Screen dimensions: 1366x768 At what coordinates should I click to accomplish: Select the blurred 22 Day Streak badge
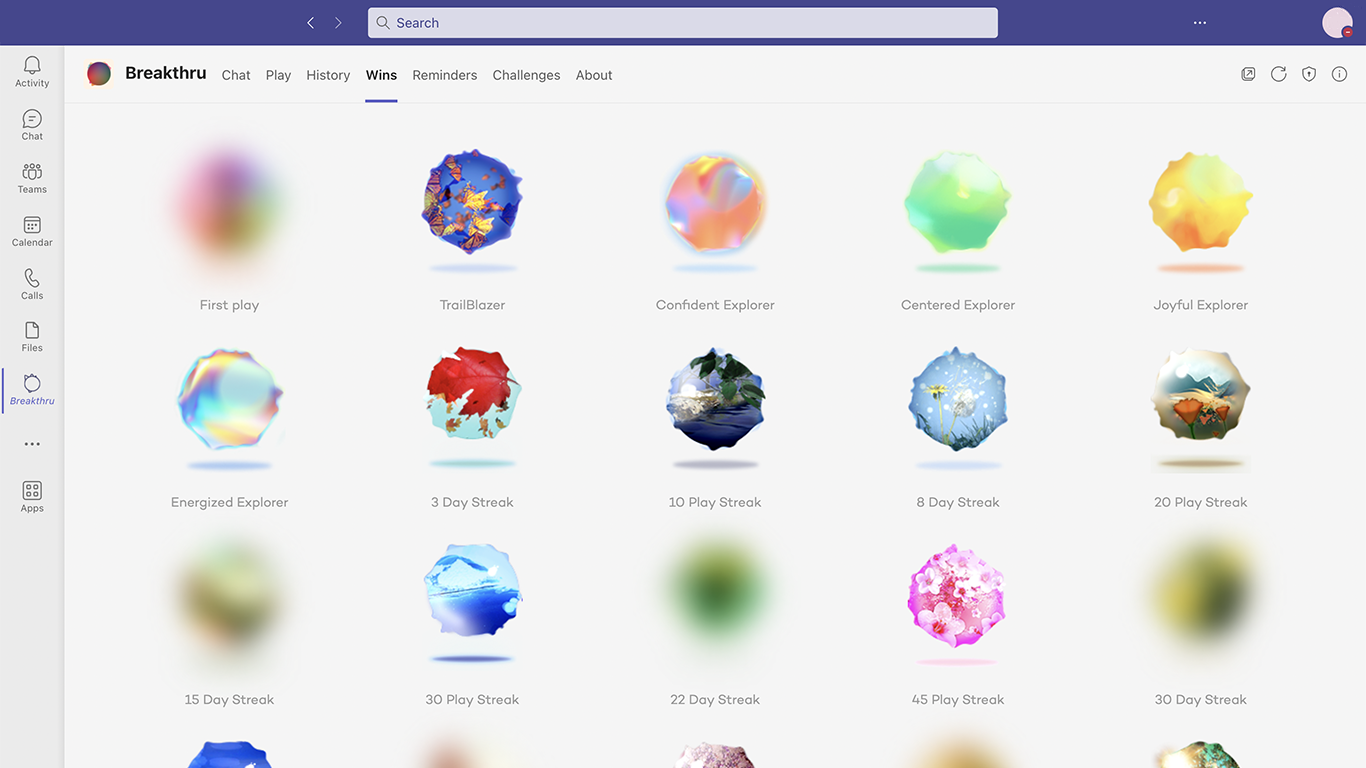tap(715, 593)
